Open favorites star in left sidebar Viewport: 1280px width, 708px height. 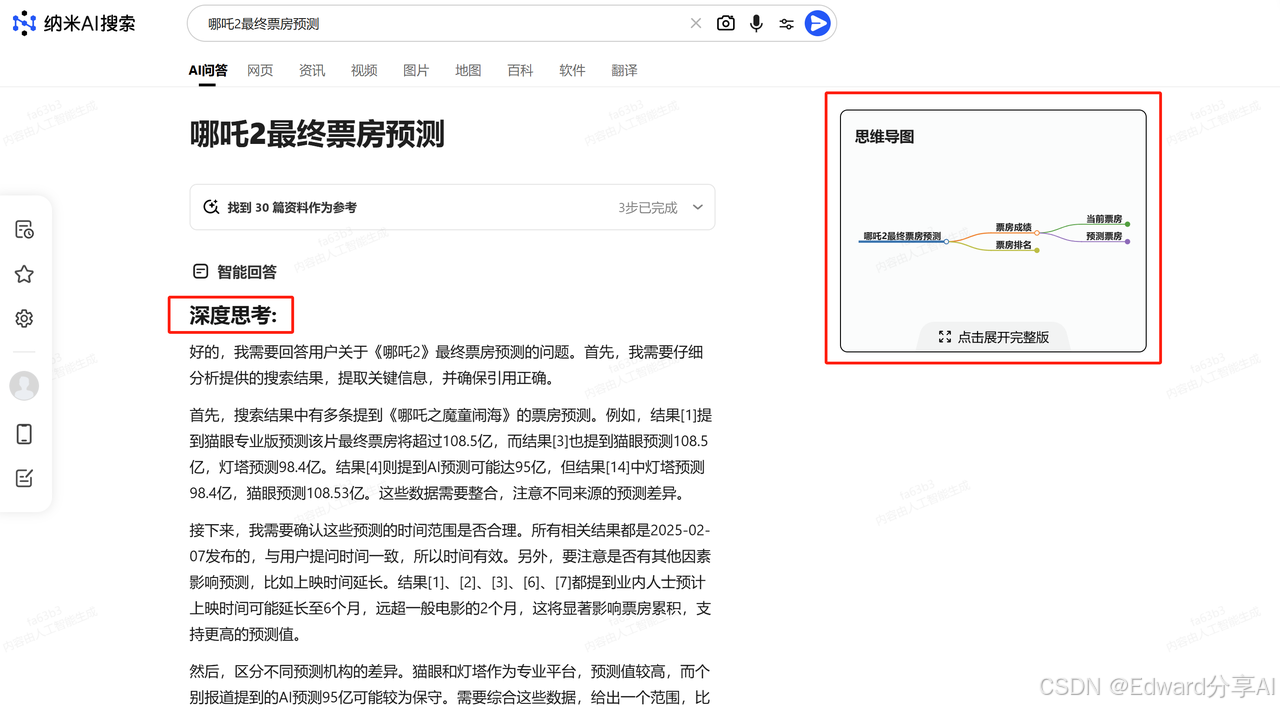pyautogui.click(x=25, y=274)
